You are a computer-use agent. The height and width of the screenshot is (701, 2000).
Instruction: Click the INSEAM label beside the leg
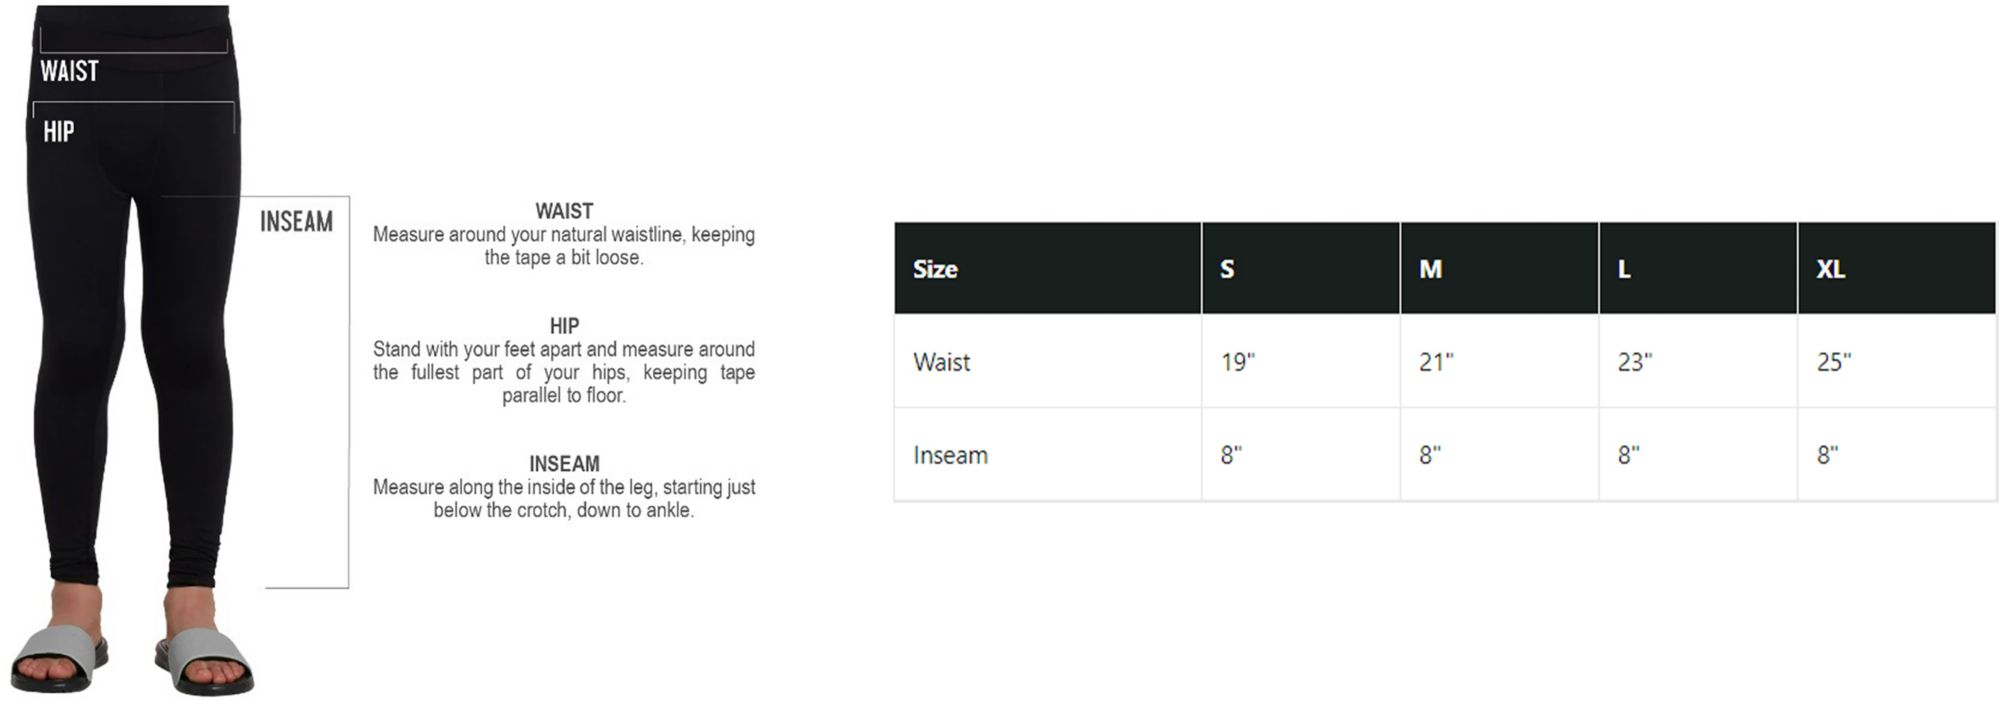tap(296, 221)
